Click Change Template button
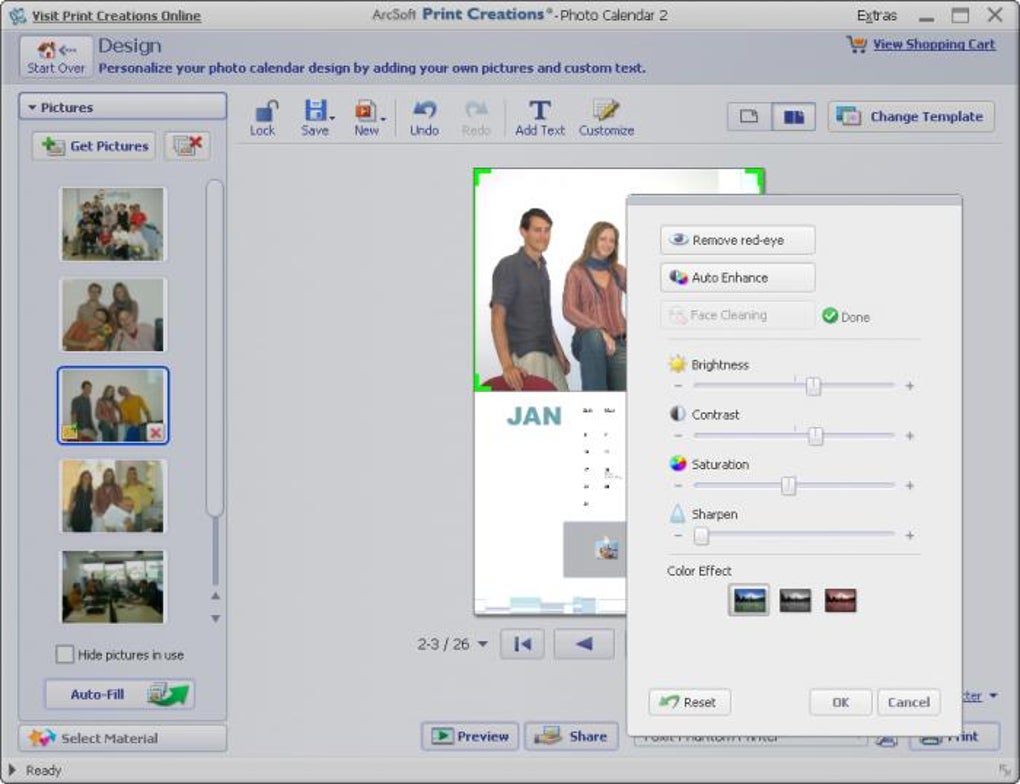 point(911,116)
